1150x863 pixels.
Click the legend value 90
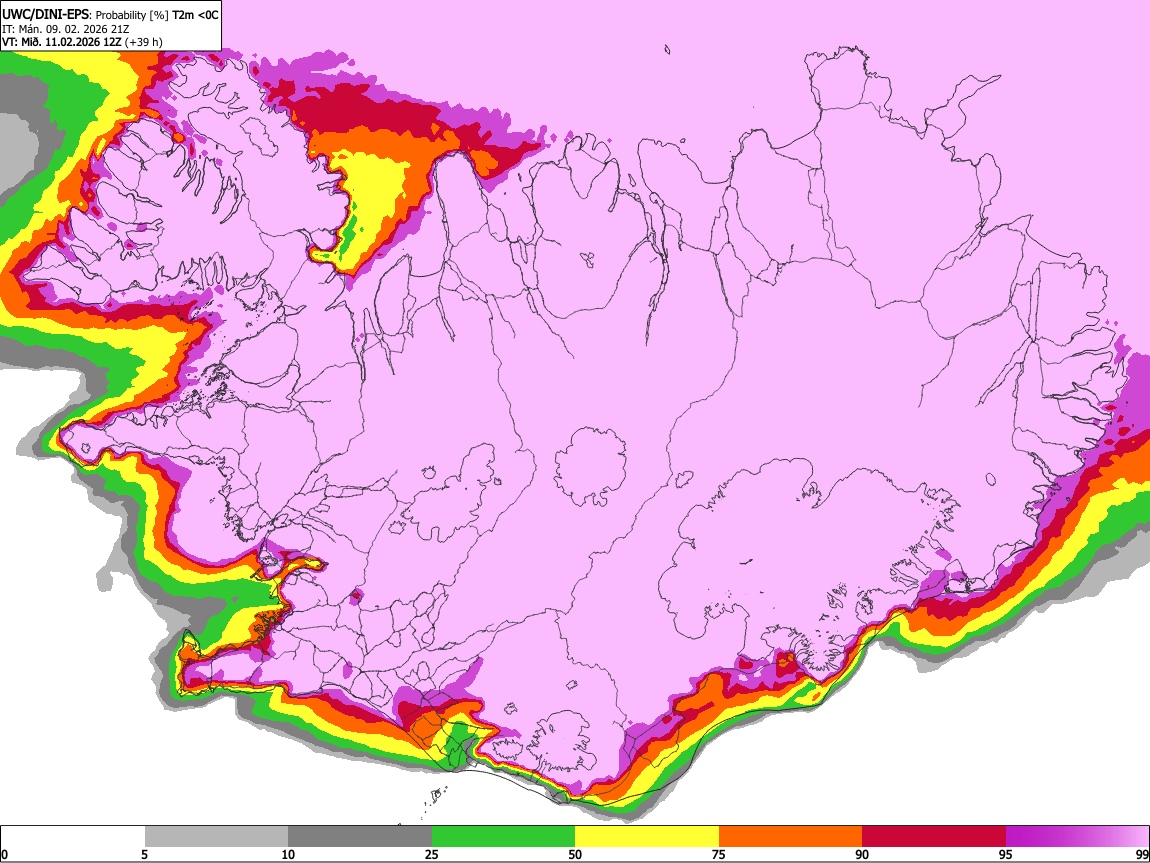click(862, 854)
